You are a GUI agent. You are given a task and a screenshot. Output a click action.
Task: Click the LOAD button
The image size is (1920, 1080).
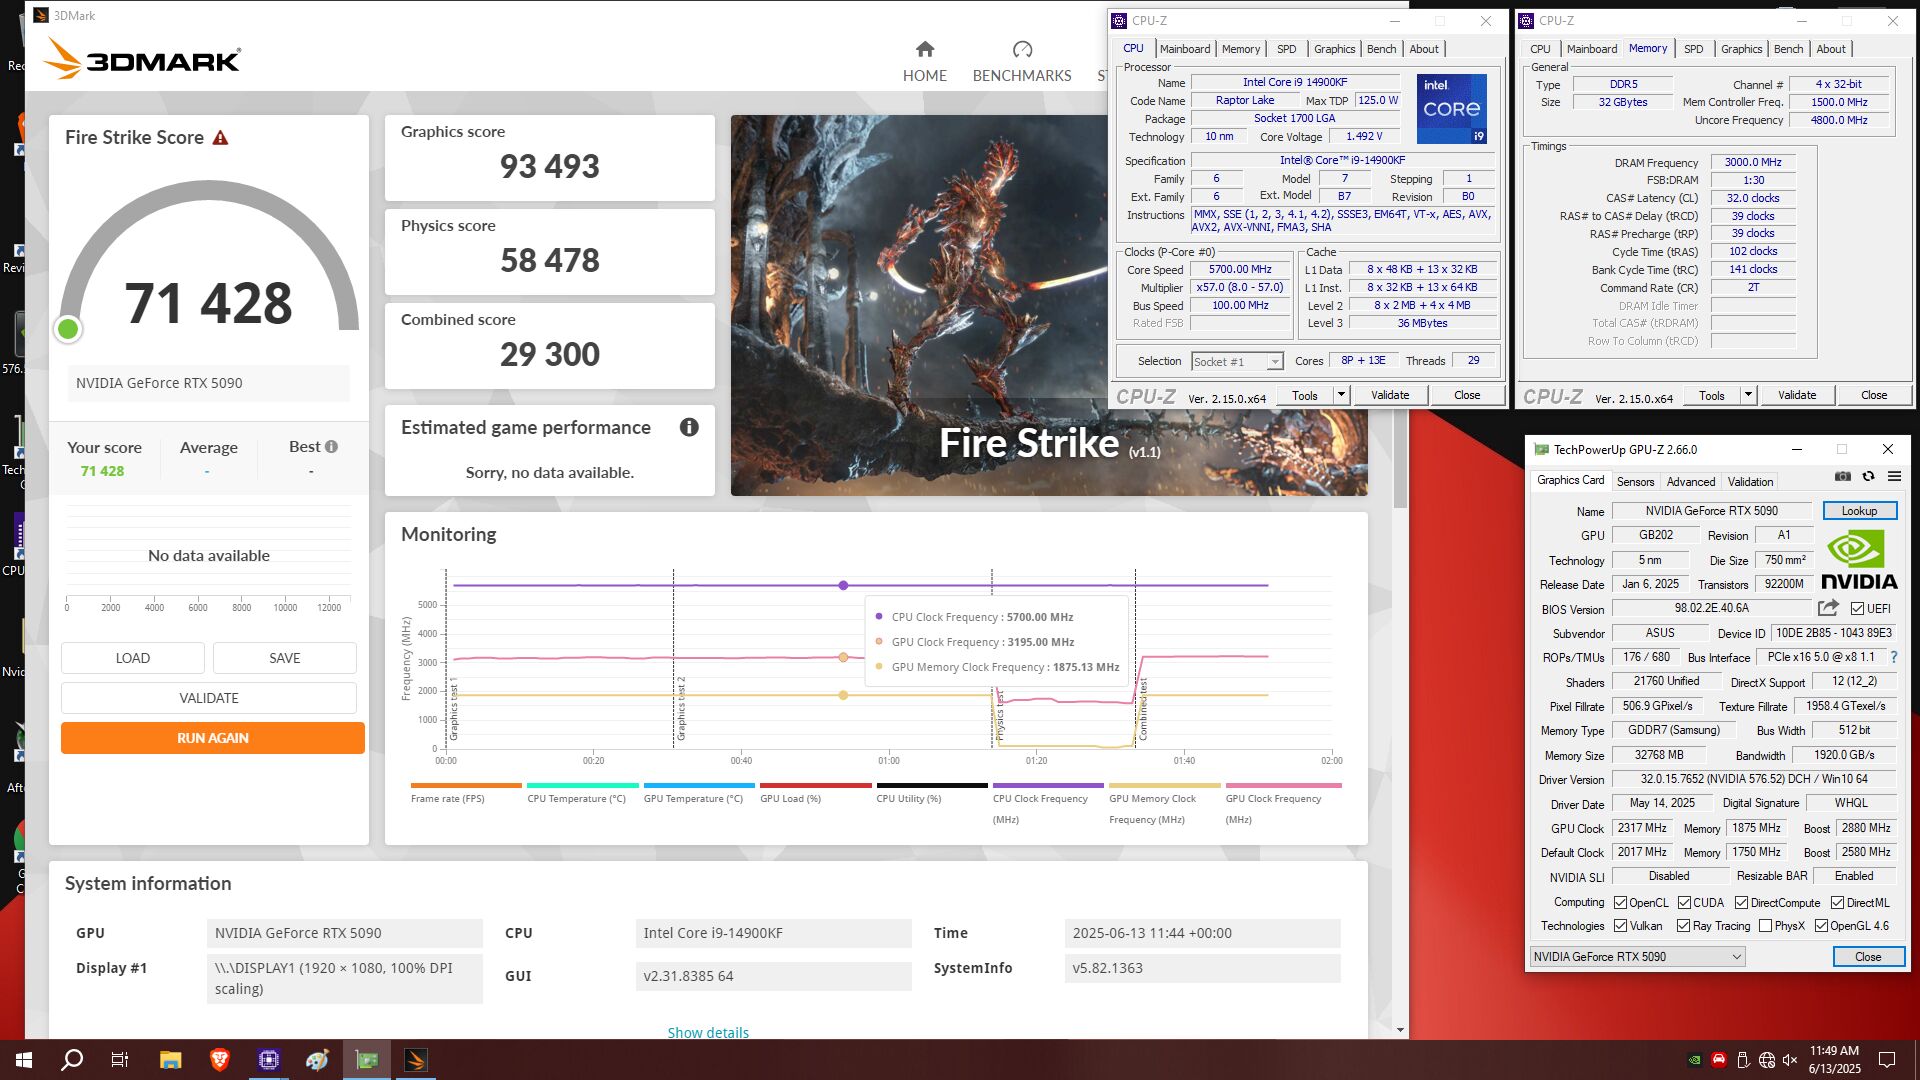[132, 658]
